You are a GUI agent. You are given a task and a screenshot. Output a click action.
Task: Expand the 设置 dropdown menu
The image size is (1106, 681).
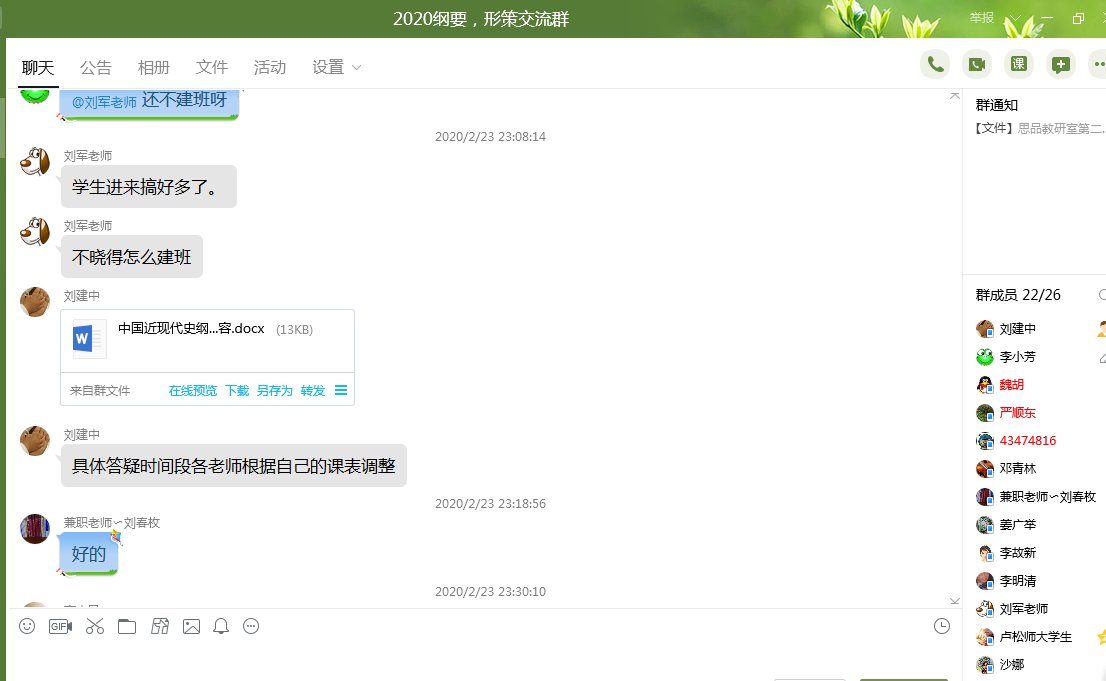[x=337, y=67]
